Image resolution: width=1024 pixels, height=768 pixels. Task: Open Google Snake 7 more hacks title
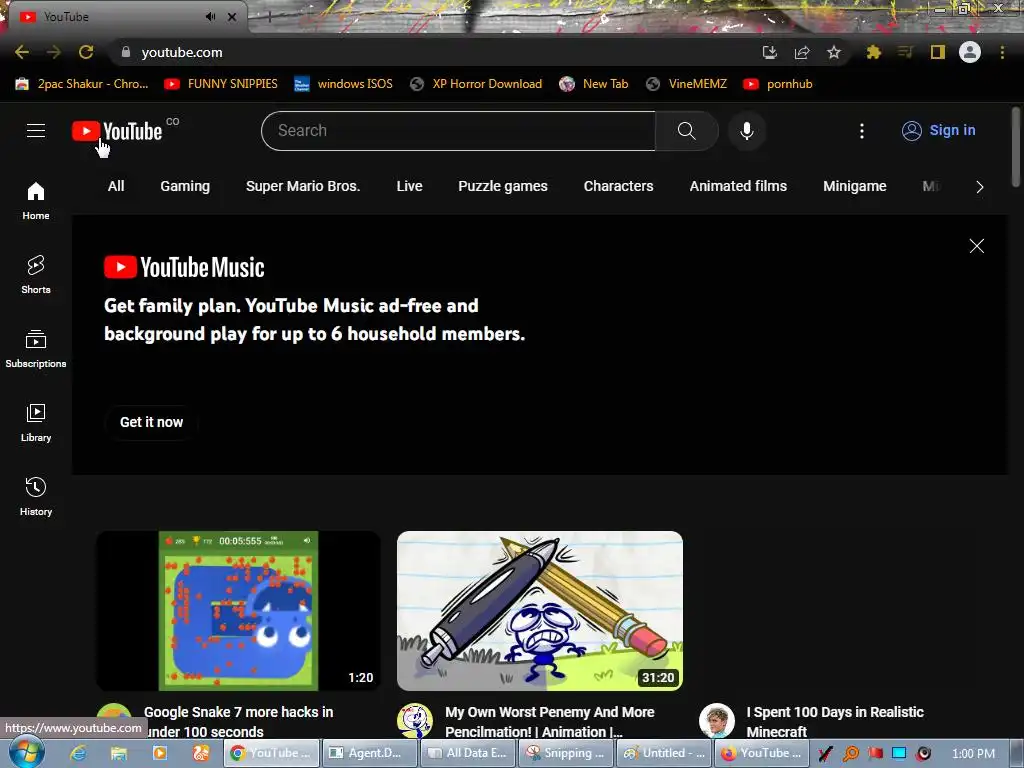click(238, 722)
